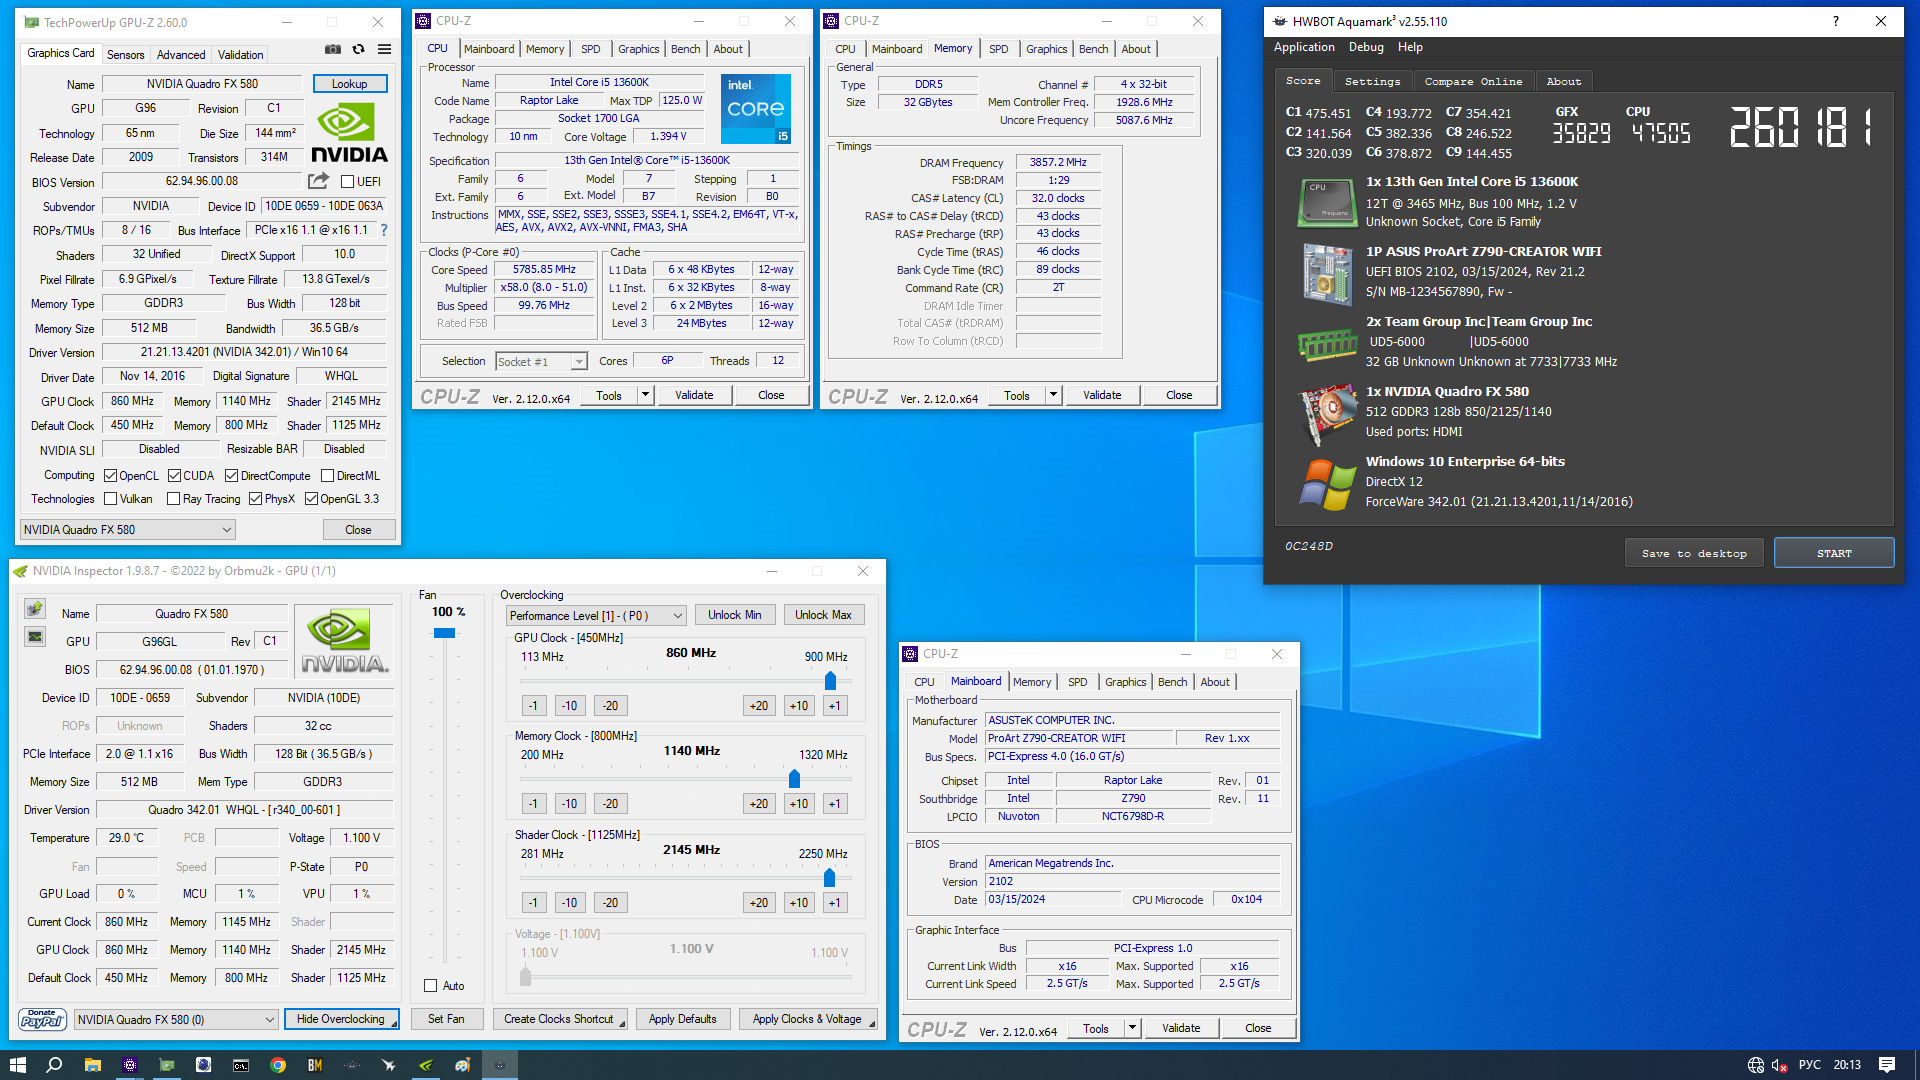This screenshot has height=1080, width=1920.
Task: Click the Memory Clock slider handle
Action: tap(794, 779)
